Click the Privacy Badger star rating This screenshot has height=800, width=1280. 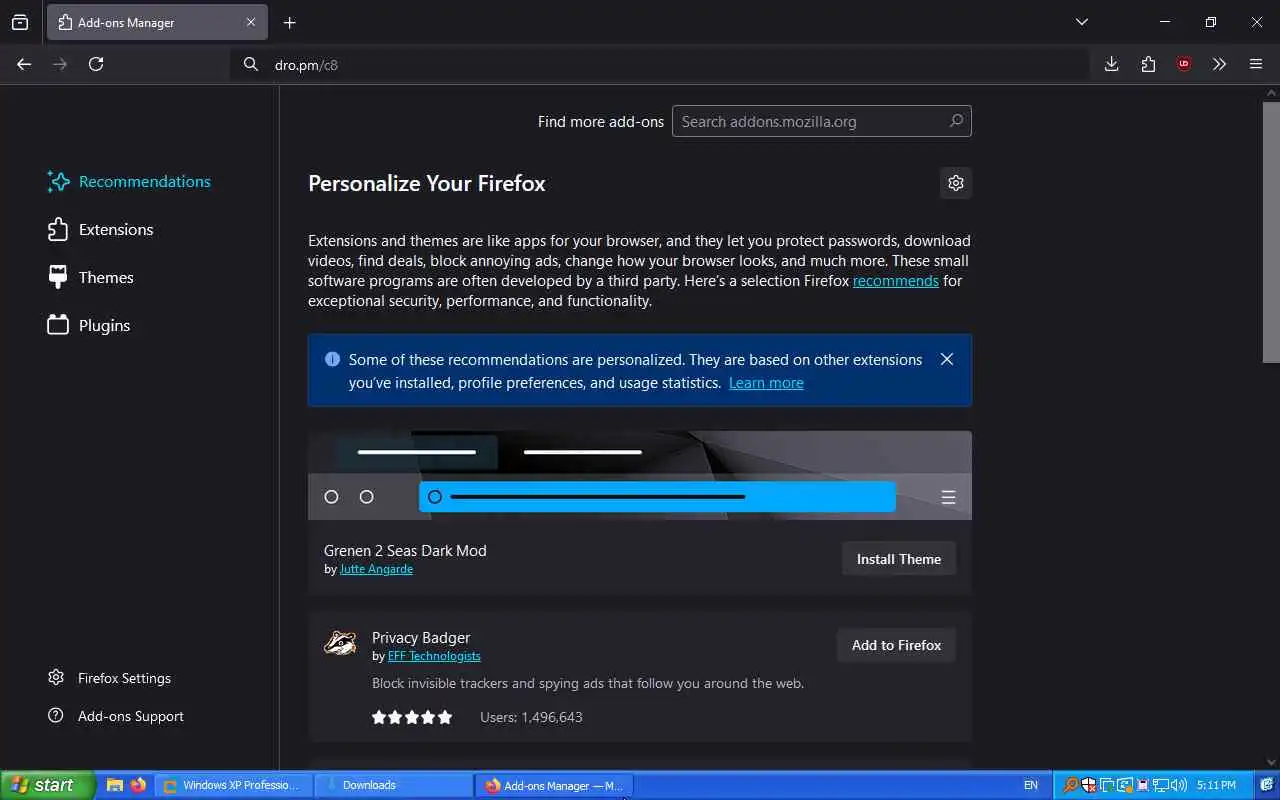pos(412,717)
